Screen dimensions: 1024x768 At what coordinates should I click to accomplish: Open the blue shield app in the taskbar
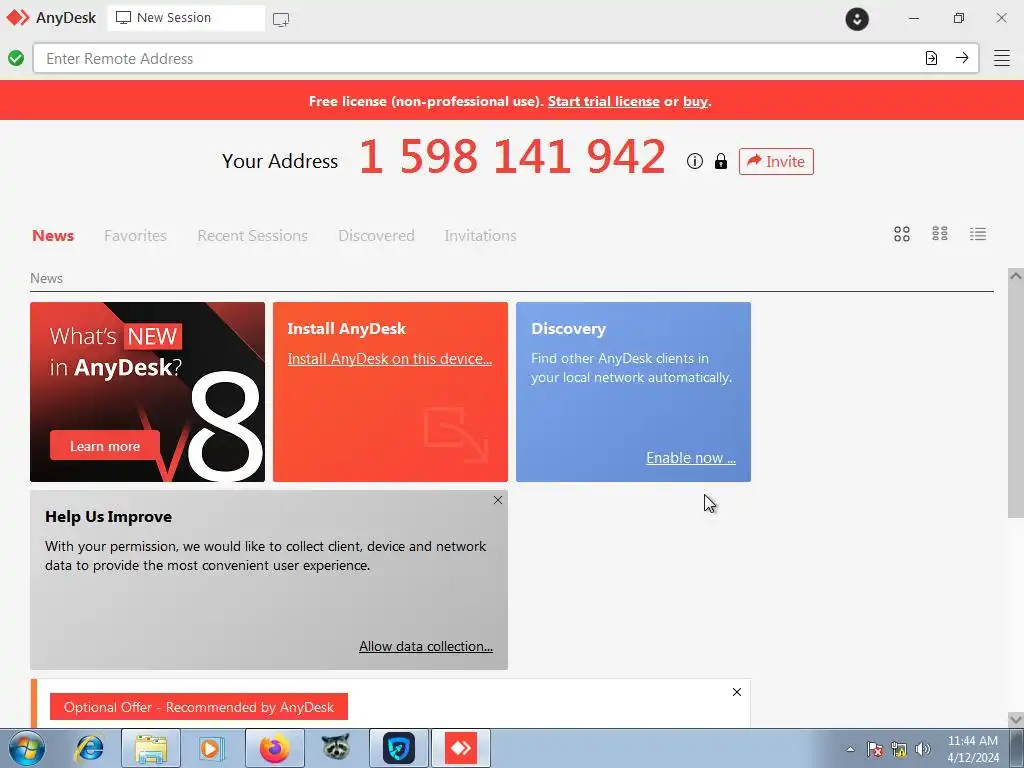pyautogui.click(x=399, y=748)
